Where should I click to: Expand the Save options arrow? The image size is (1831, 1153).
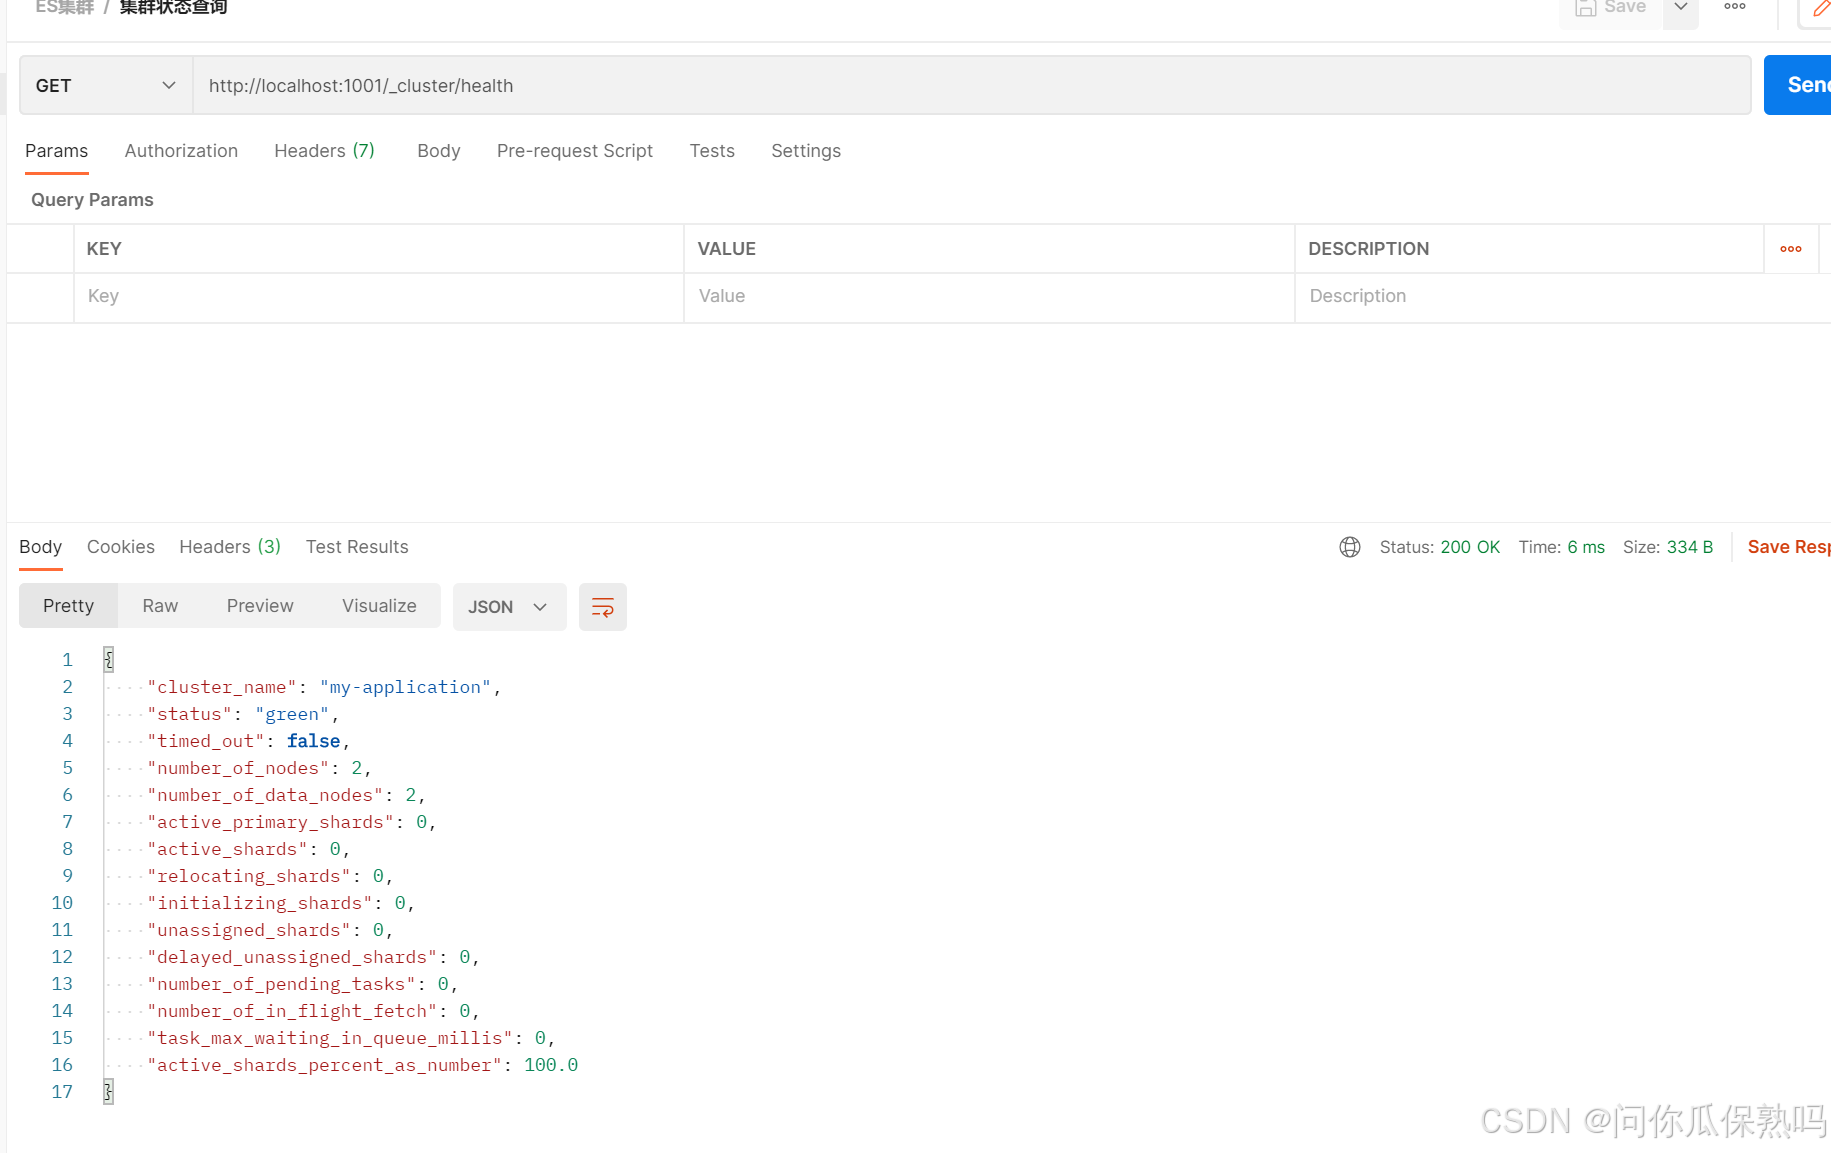pyautogui.click(x=1681, y=8)
